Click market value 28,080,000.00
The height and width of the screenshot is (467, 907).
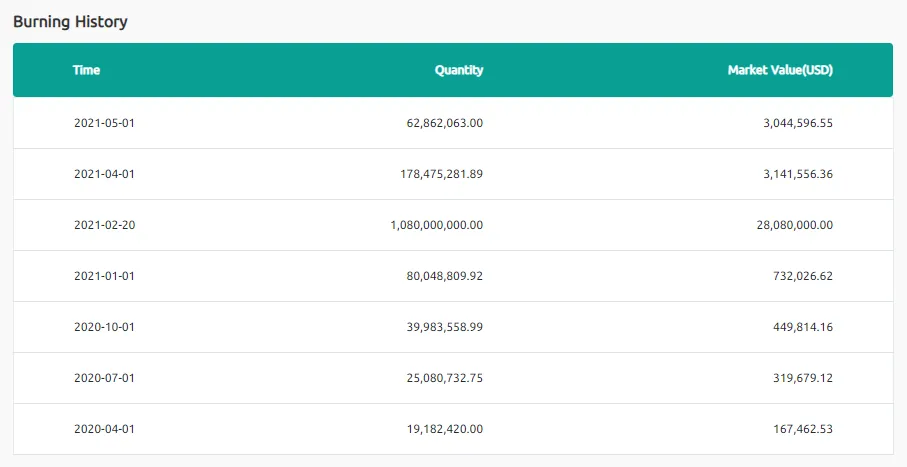coord(795,225)
